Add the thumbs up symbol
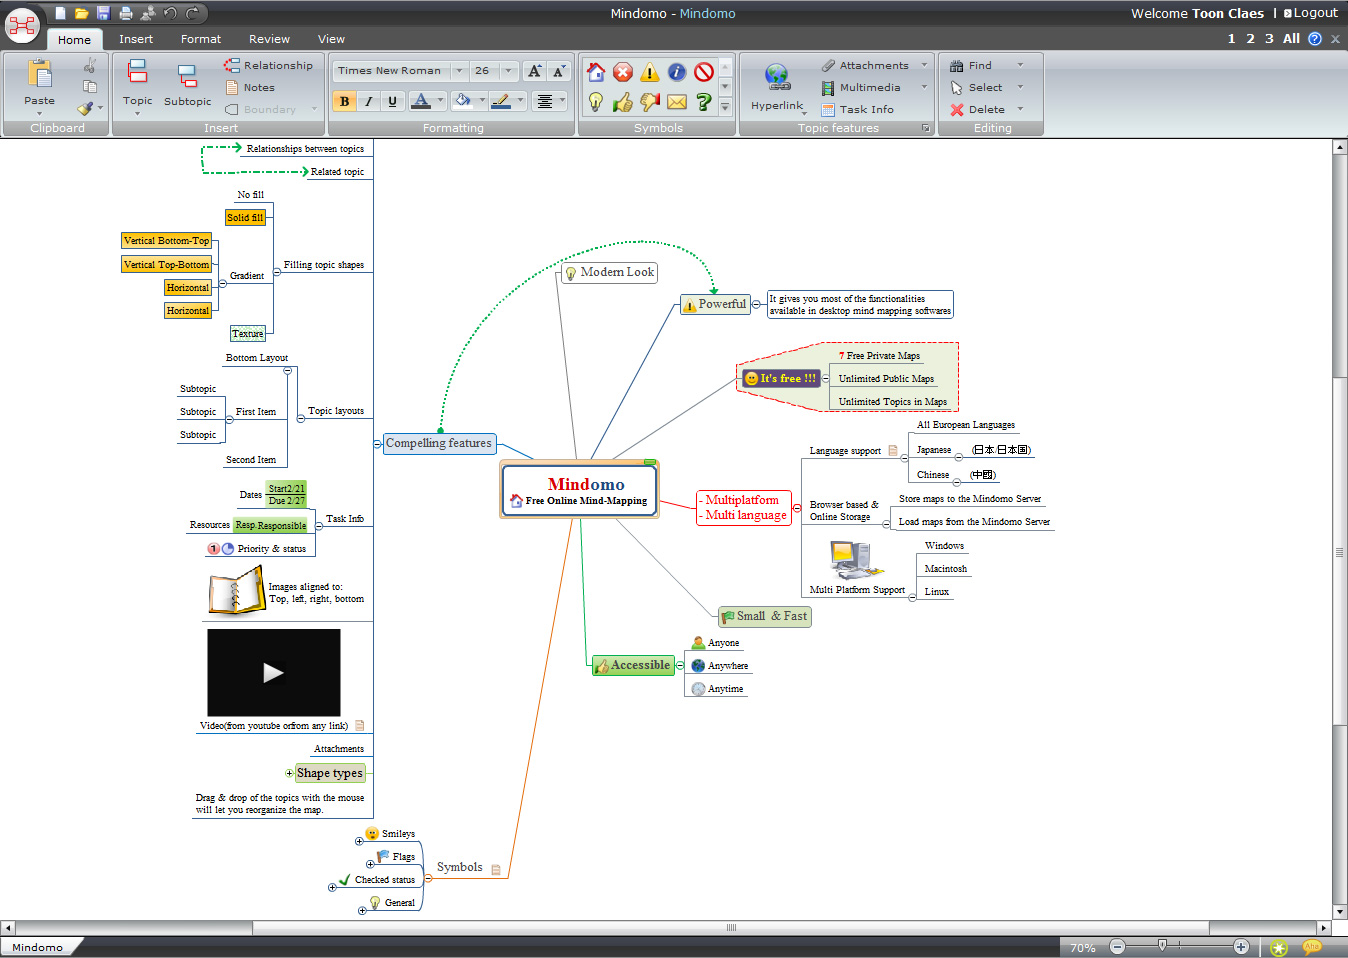Viewport: 1348px width, 958px height. tap(623, 102)
